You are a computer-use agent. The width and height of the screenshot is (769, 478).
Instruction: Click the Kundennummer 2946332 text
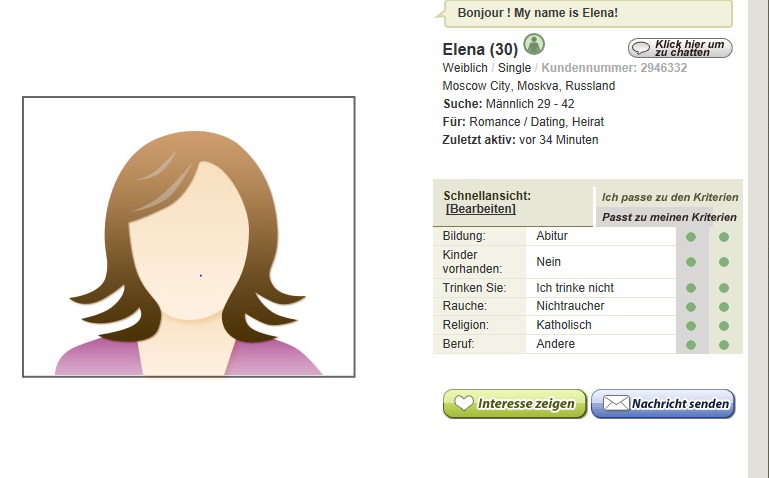click(x=614, y=68)
